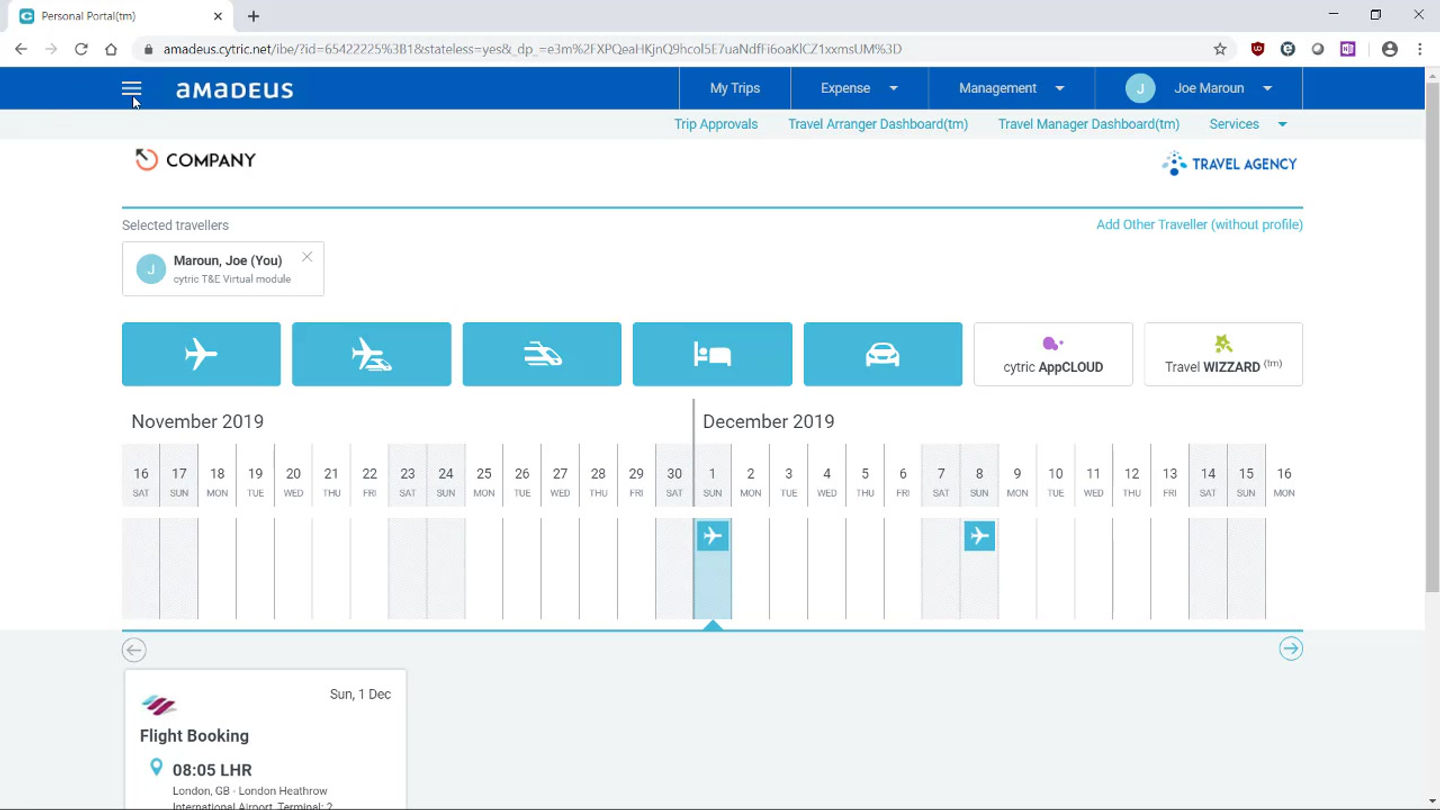Click the location pin beside 08:05 LHR

pos(156,768)
